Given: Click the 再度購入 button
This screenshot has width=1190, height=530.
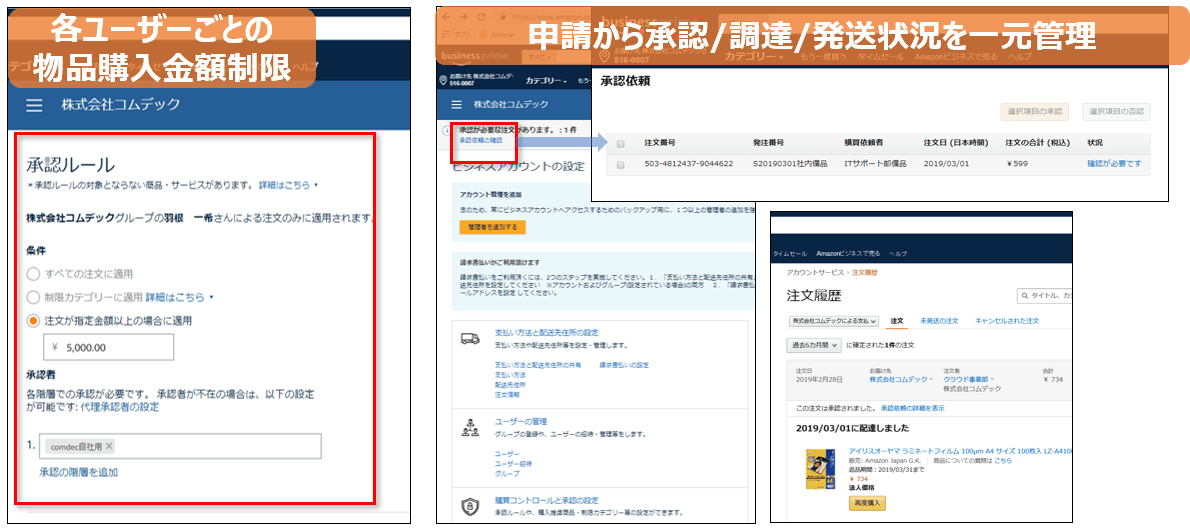Looking at the screenshot, I should tap(867, 503).
